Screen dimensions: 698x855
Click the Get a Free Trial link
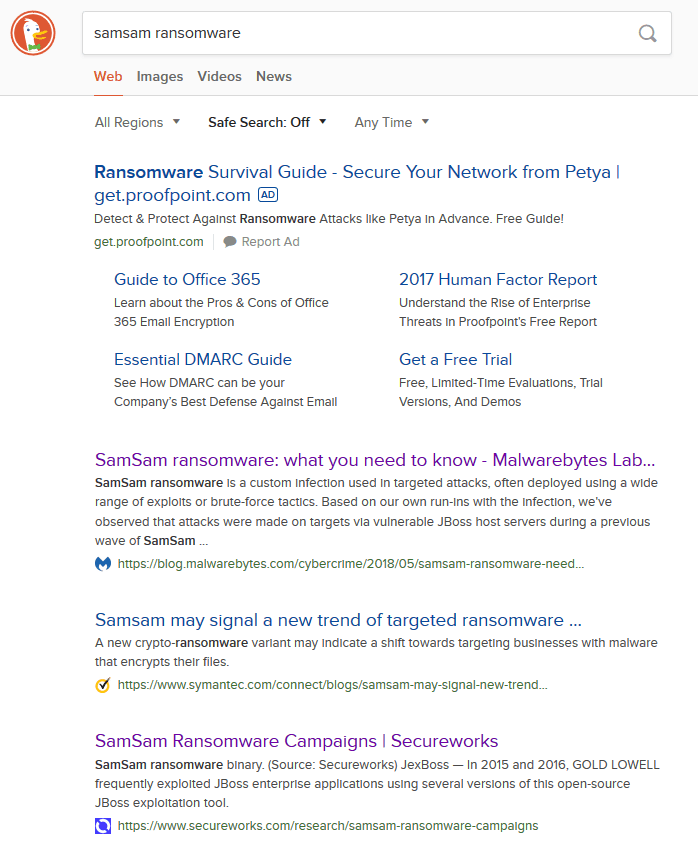455,360
